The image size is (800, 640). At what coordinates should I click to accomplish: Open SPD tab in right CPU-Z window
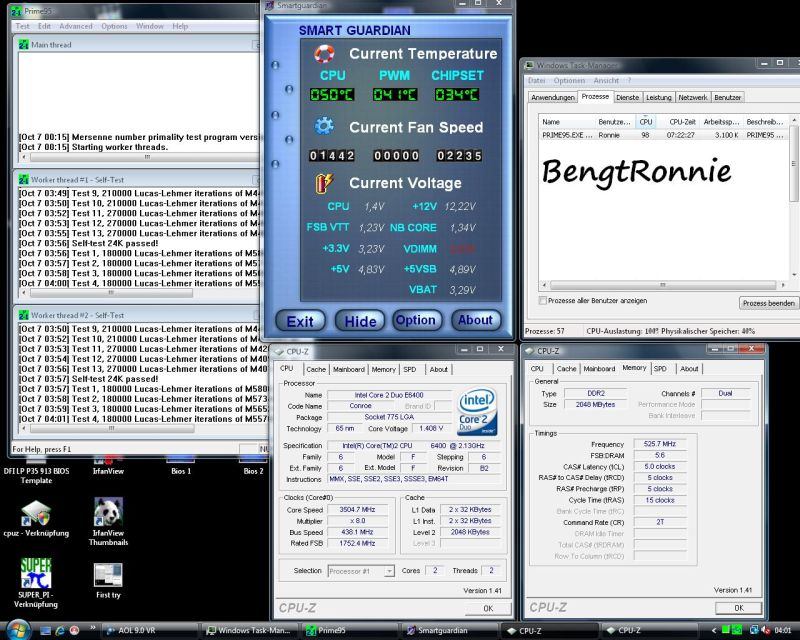click(660, 368)
